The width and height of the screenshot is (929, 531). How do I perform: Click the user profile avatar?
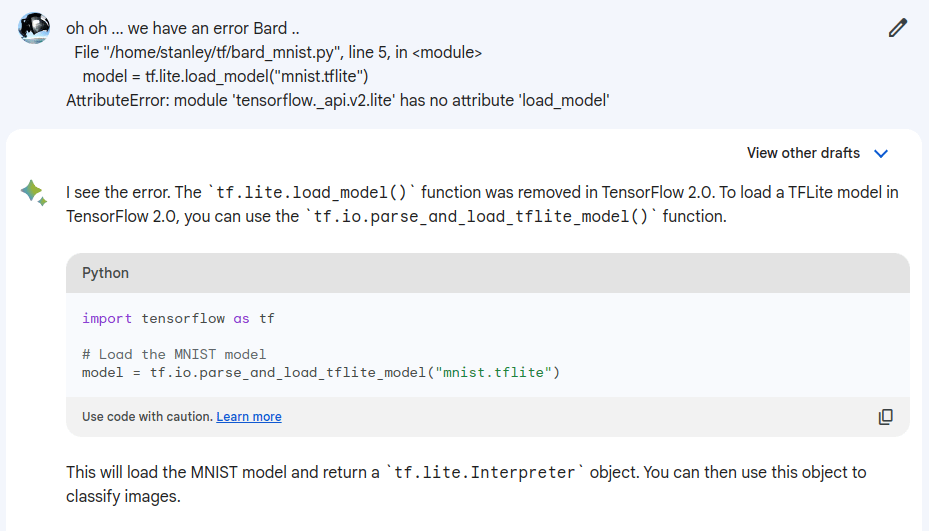[x=34, y=27]
